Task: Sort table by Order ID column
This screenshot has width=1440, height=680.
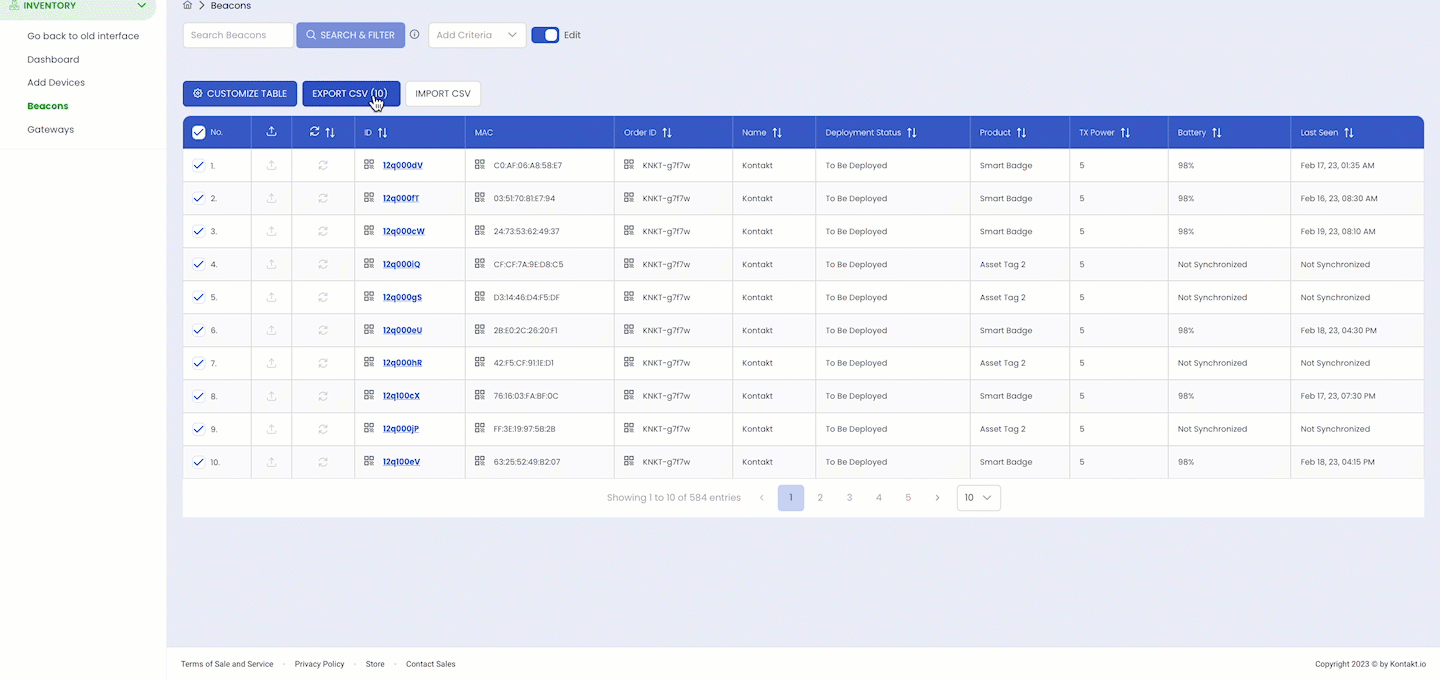Action: (x=667, y=132)
